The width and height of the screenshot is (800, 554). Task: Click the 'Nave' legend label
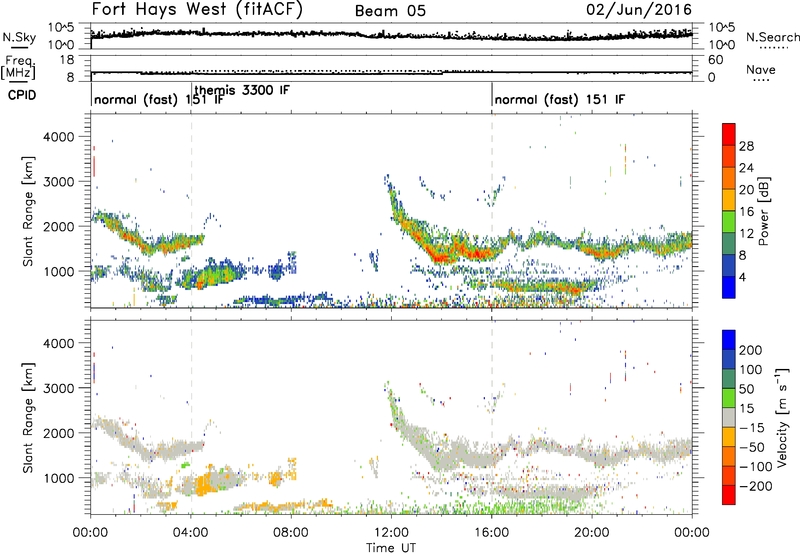coord(760,70)
